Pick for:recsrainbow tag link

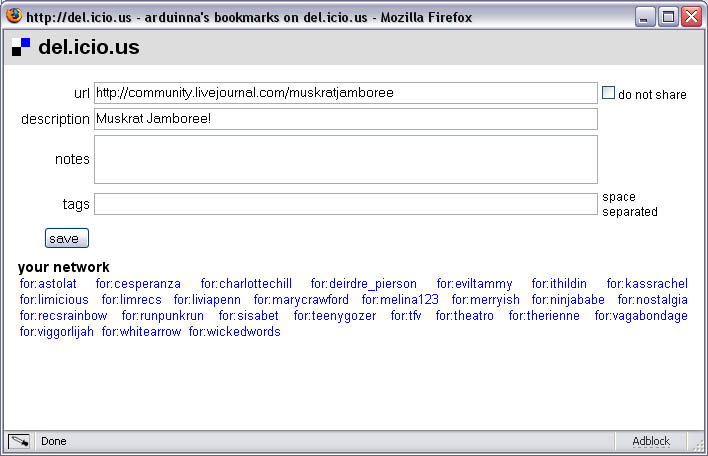click(63, 316)
